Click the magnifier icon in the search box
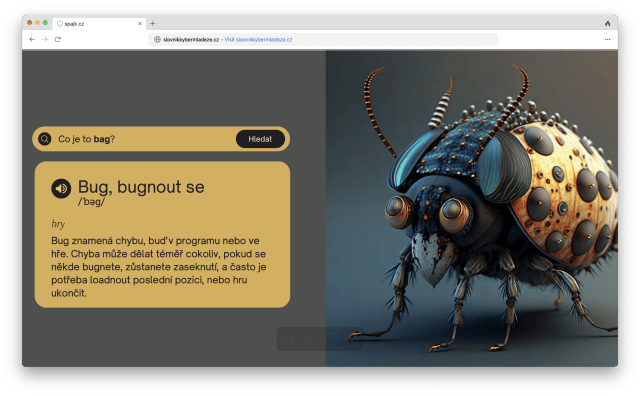 tap(45, 139)
